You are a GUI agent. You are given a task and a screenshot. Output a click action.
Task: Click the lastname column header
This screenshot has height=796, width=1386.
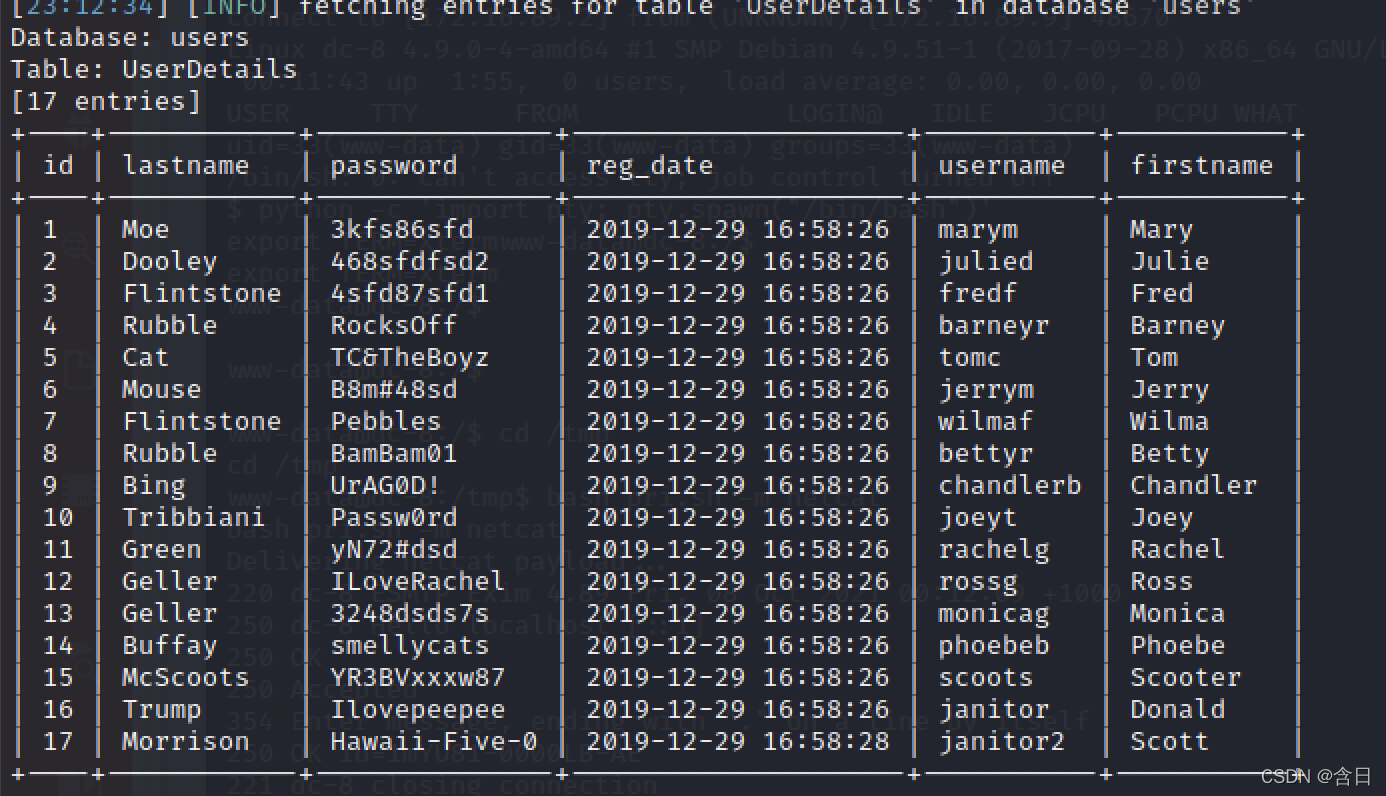point(186,165)
